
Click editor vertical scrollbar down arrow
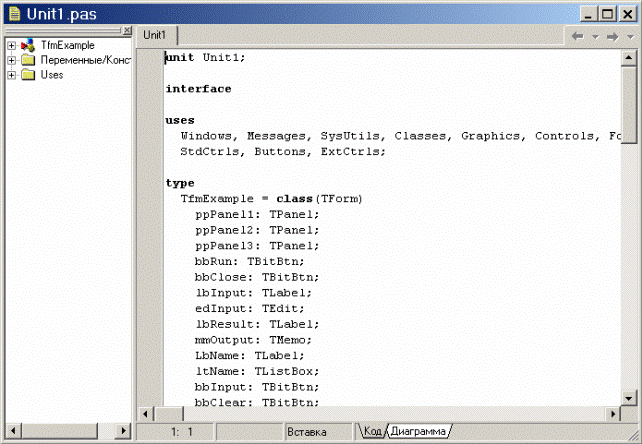tap(628, 398)
